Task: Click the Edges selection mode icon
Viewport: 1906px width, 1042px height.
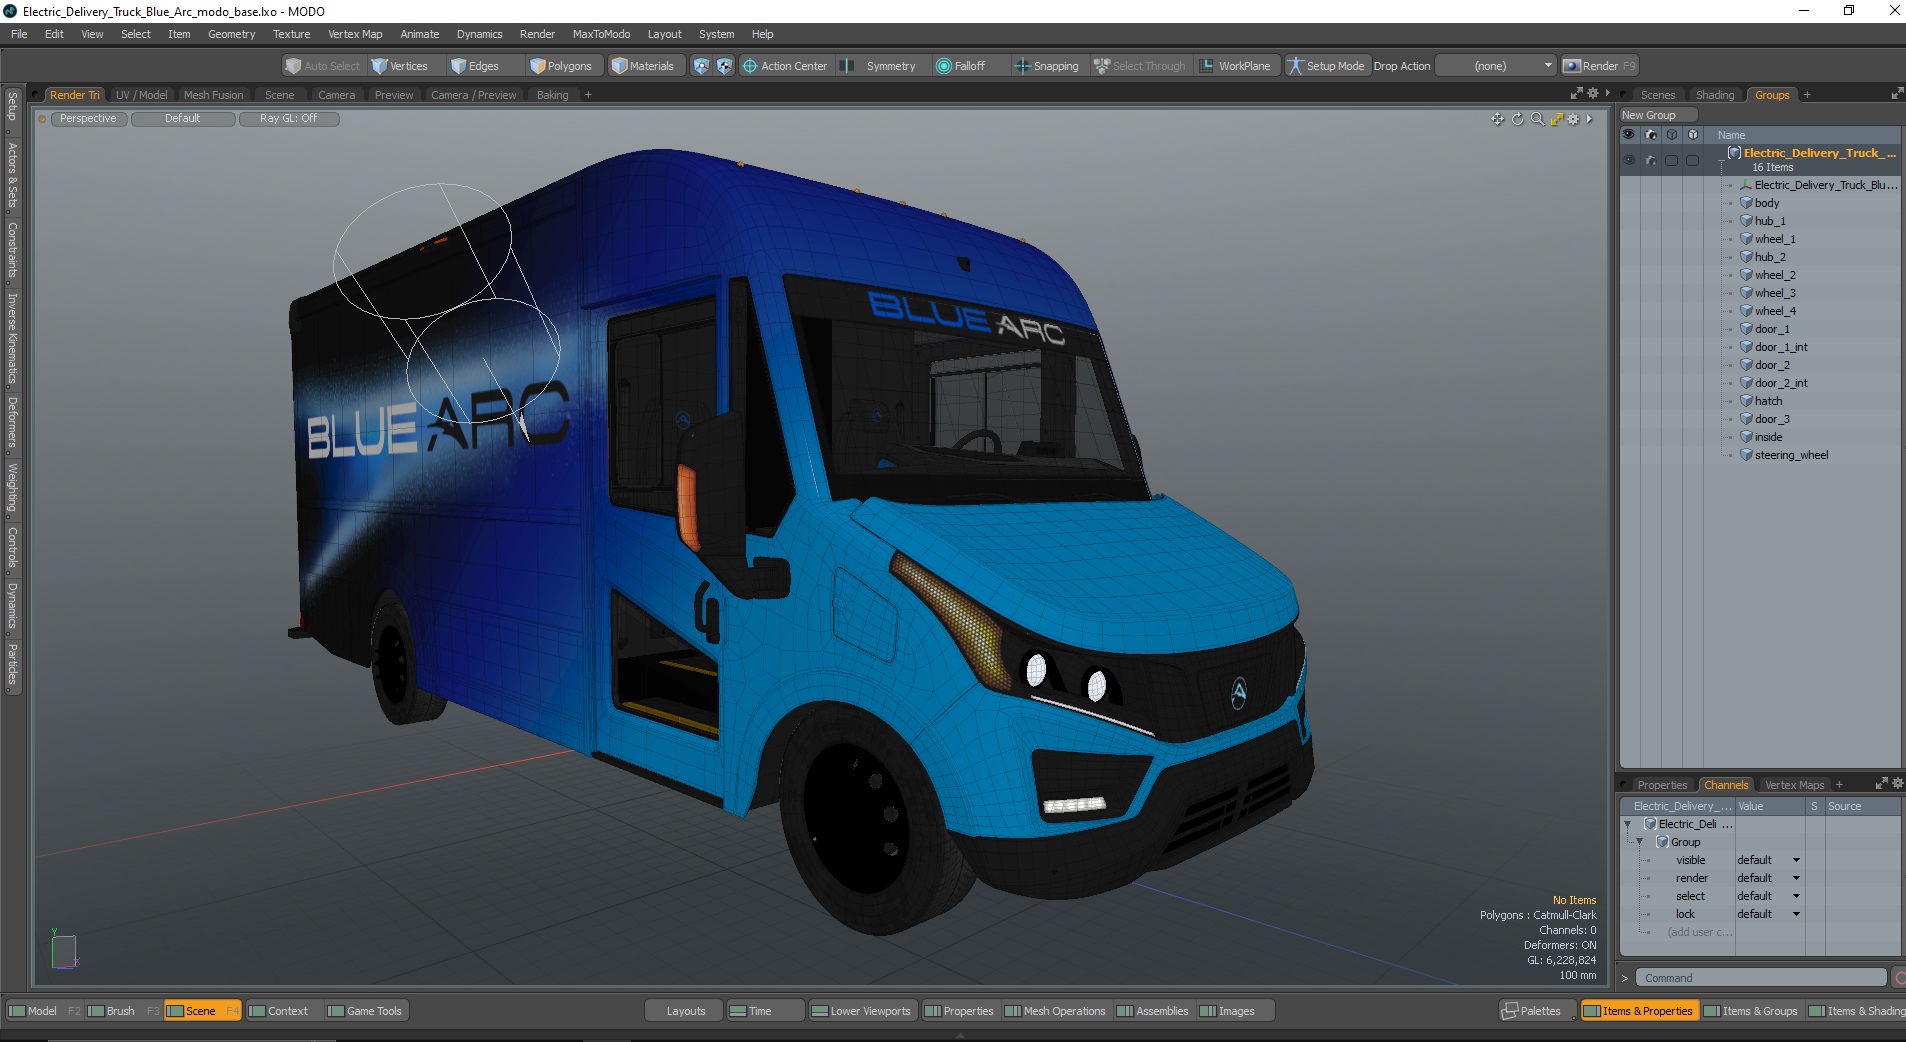Action: pyautogui.click(x=458, y=66)
